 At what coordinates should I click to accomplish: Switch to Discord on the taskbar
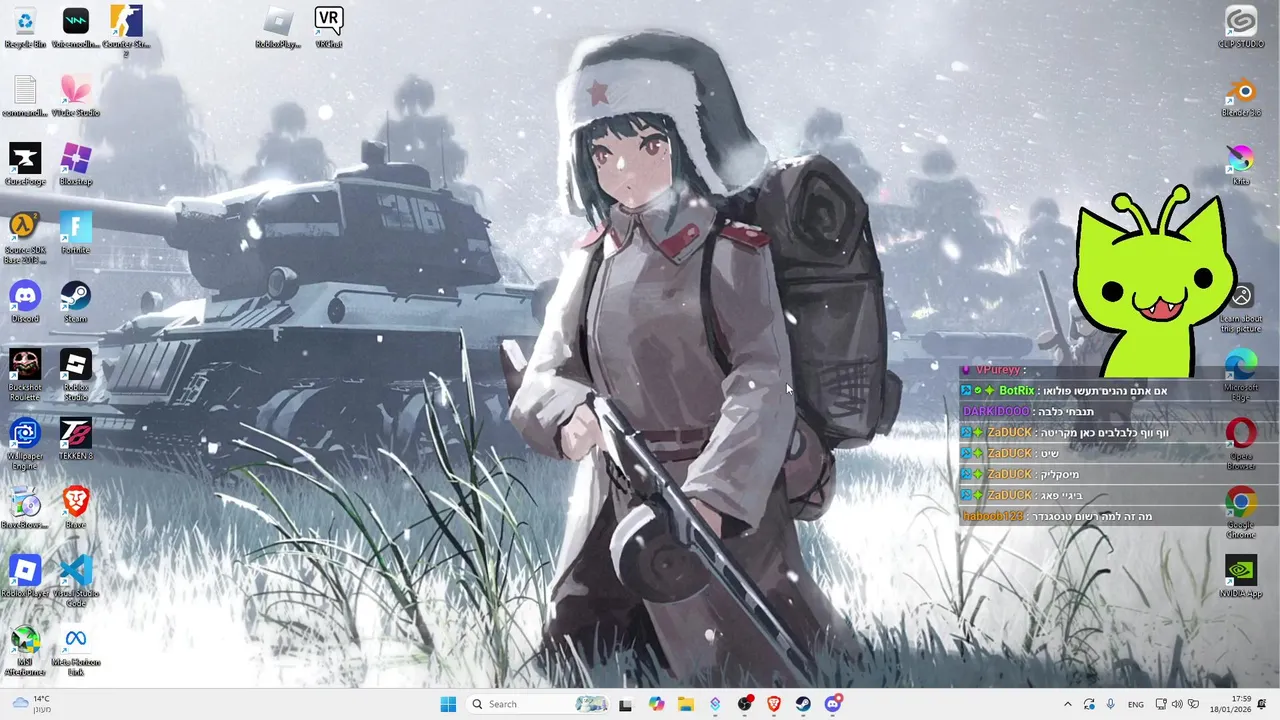833,704
